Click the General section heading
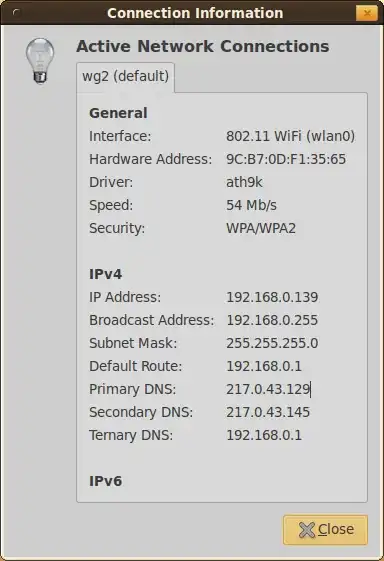Viewport: 384px width, 561px height. click(118, 113)
